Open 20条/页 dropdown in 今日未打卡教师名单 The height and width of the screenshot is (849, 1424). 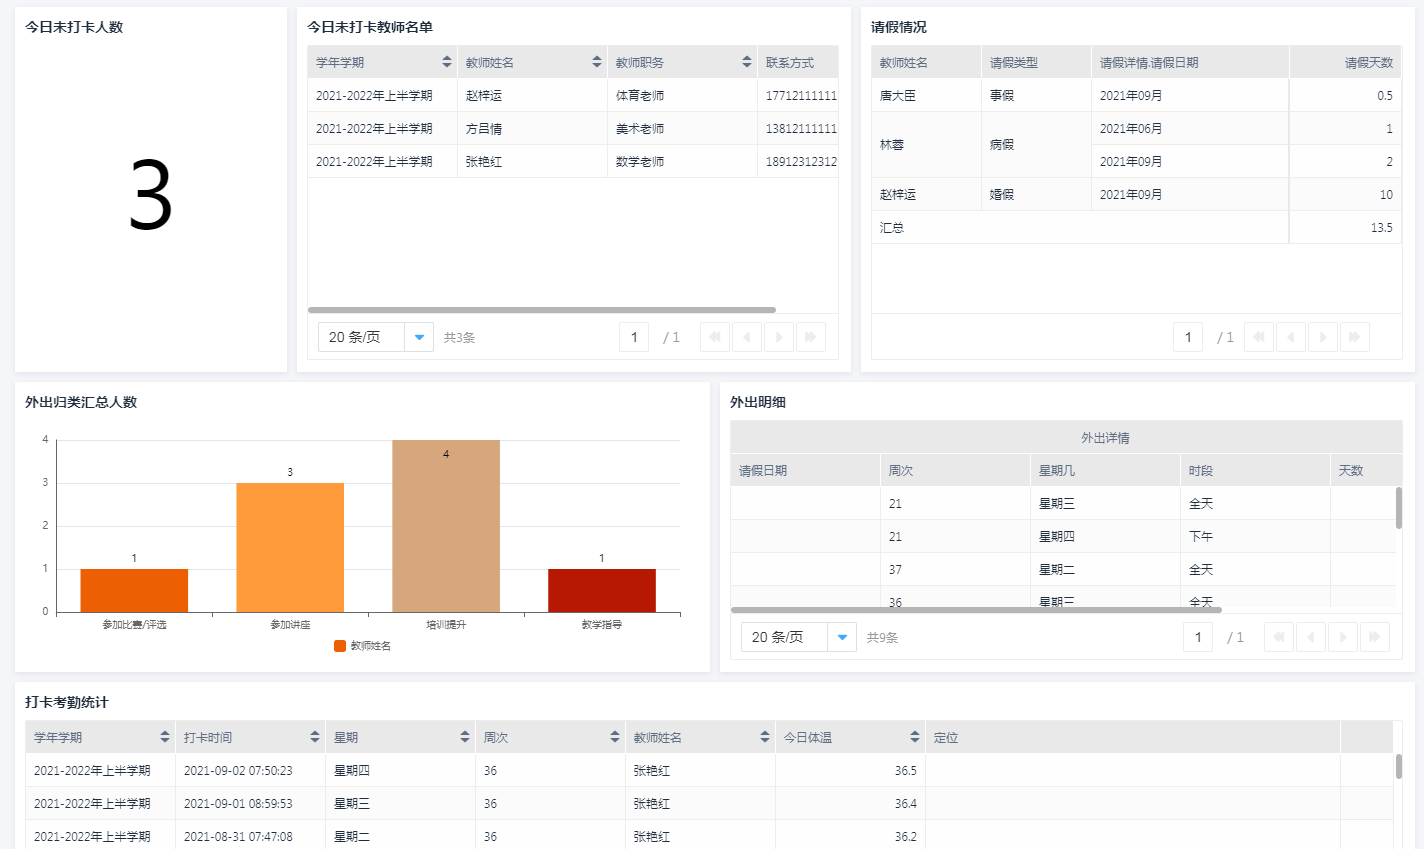click(419, 337)
